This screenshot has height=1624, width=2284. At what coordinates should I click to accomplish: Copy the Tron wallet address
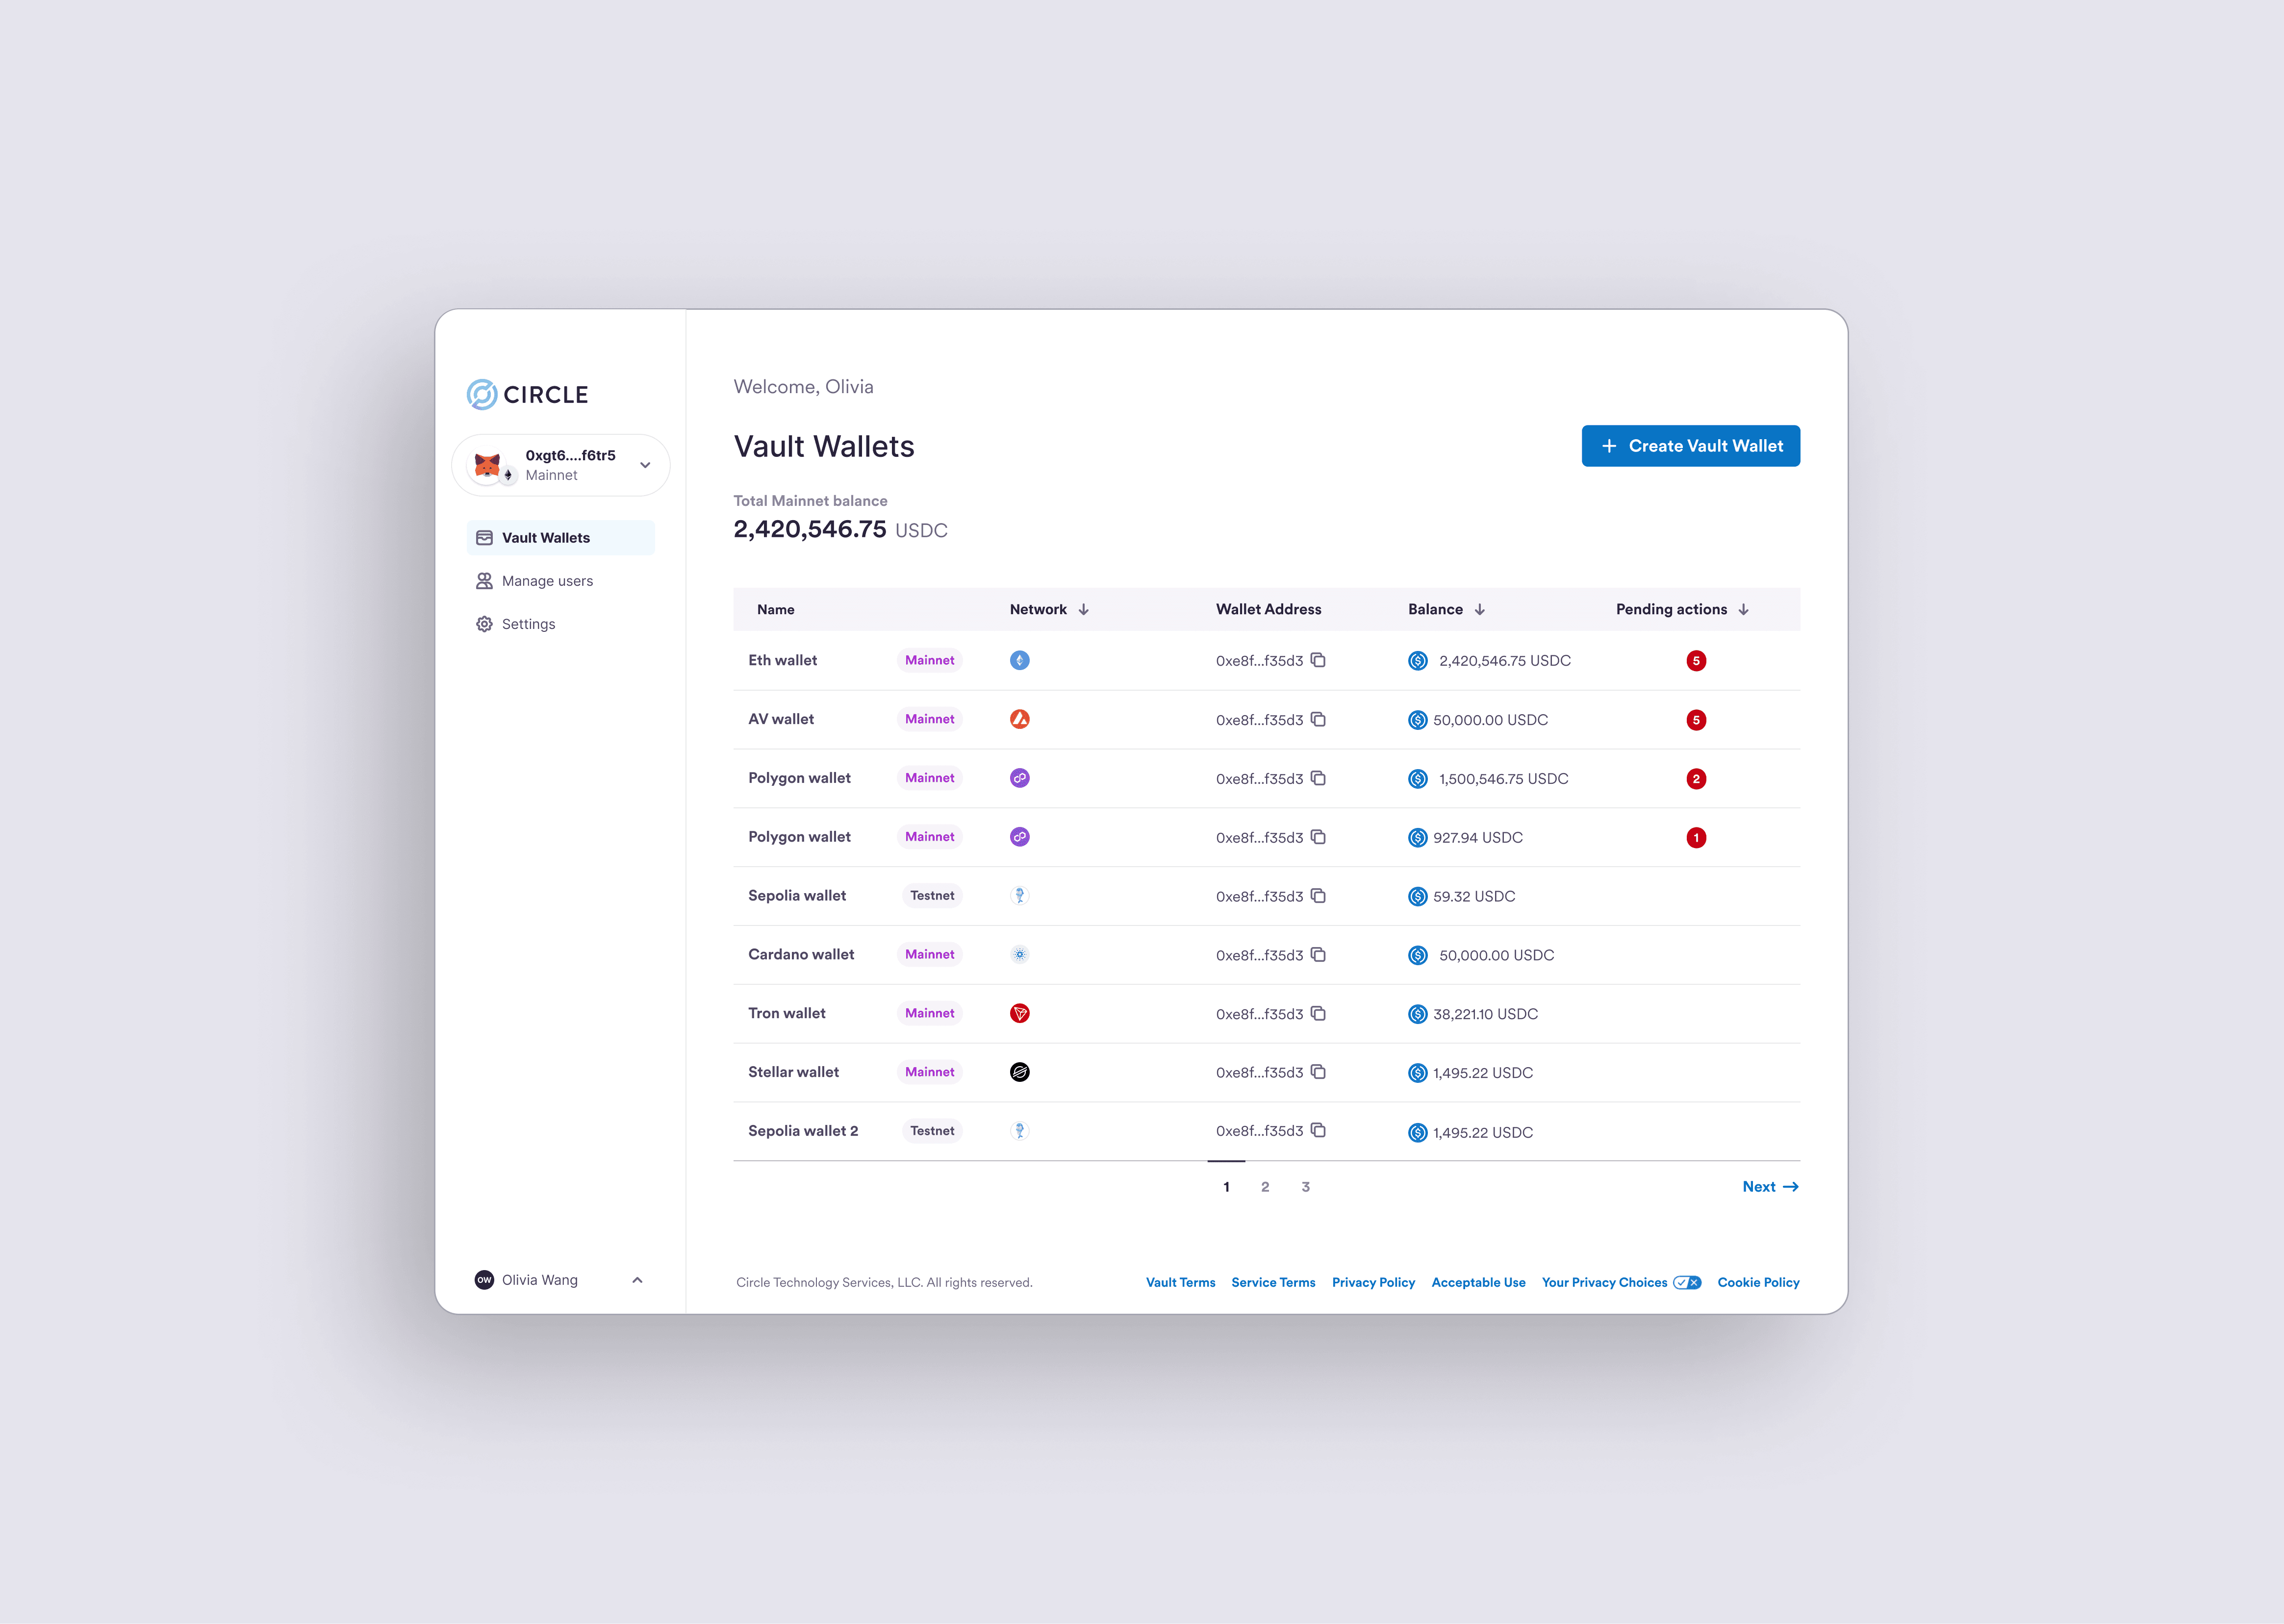click(1318, 1013)
